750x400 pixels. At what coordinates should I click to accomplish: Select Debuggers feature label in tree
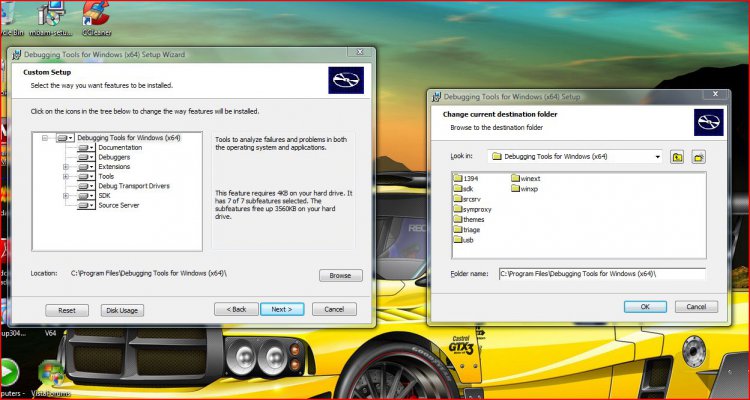pyautogui.click(x=114, y=157)
